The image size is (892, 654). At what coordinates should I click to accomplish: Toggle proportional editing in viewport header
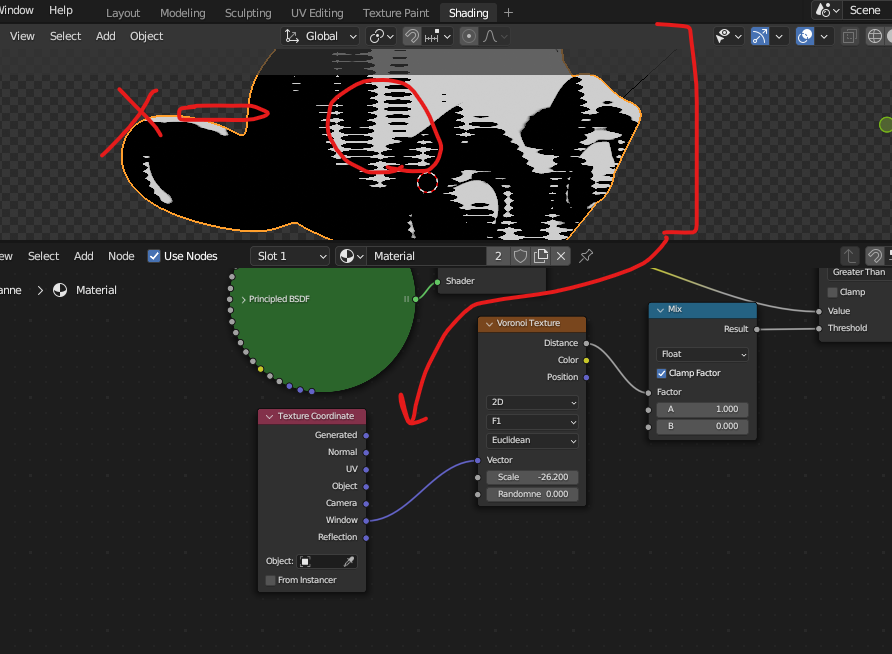469,36
